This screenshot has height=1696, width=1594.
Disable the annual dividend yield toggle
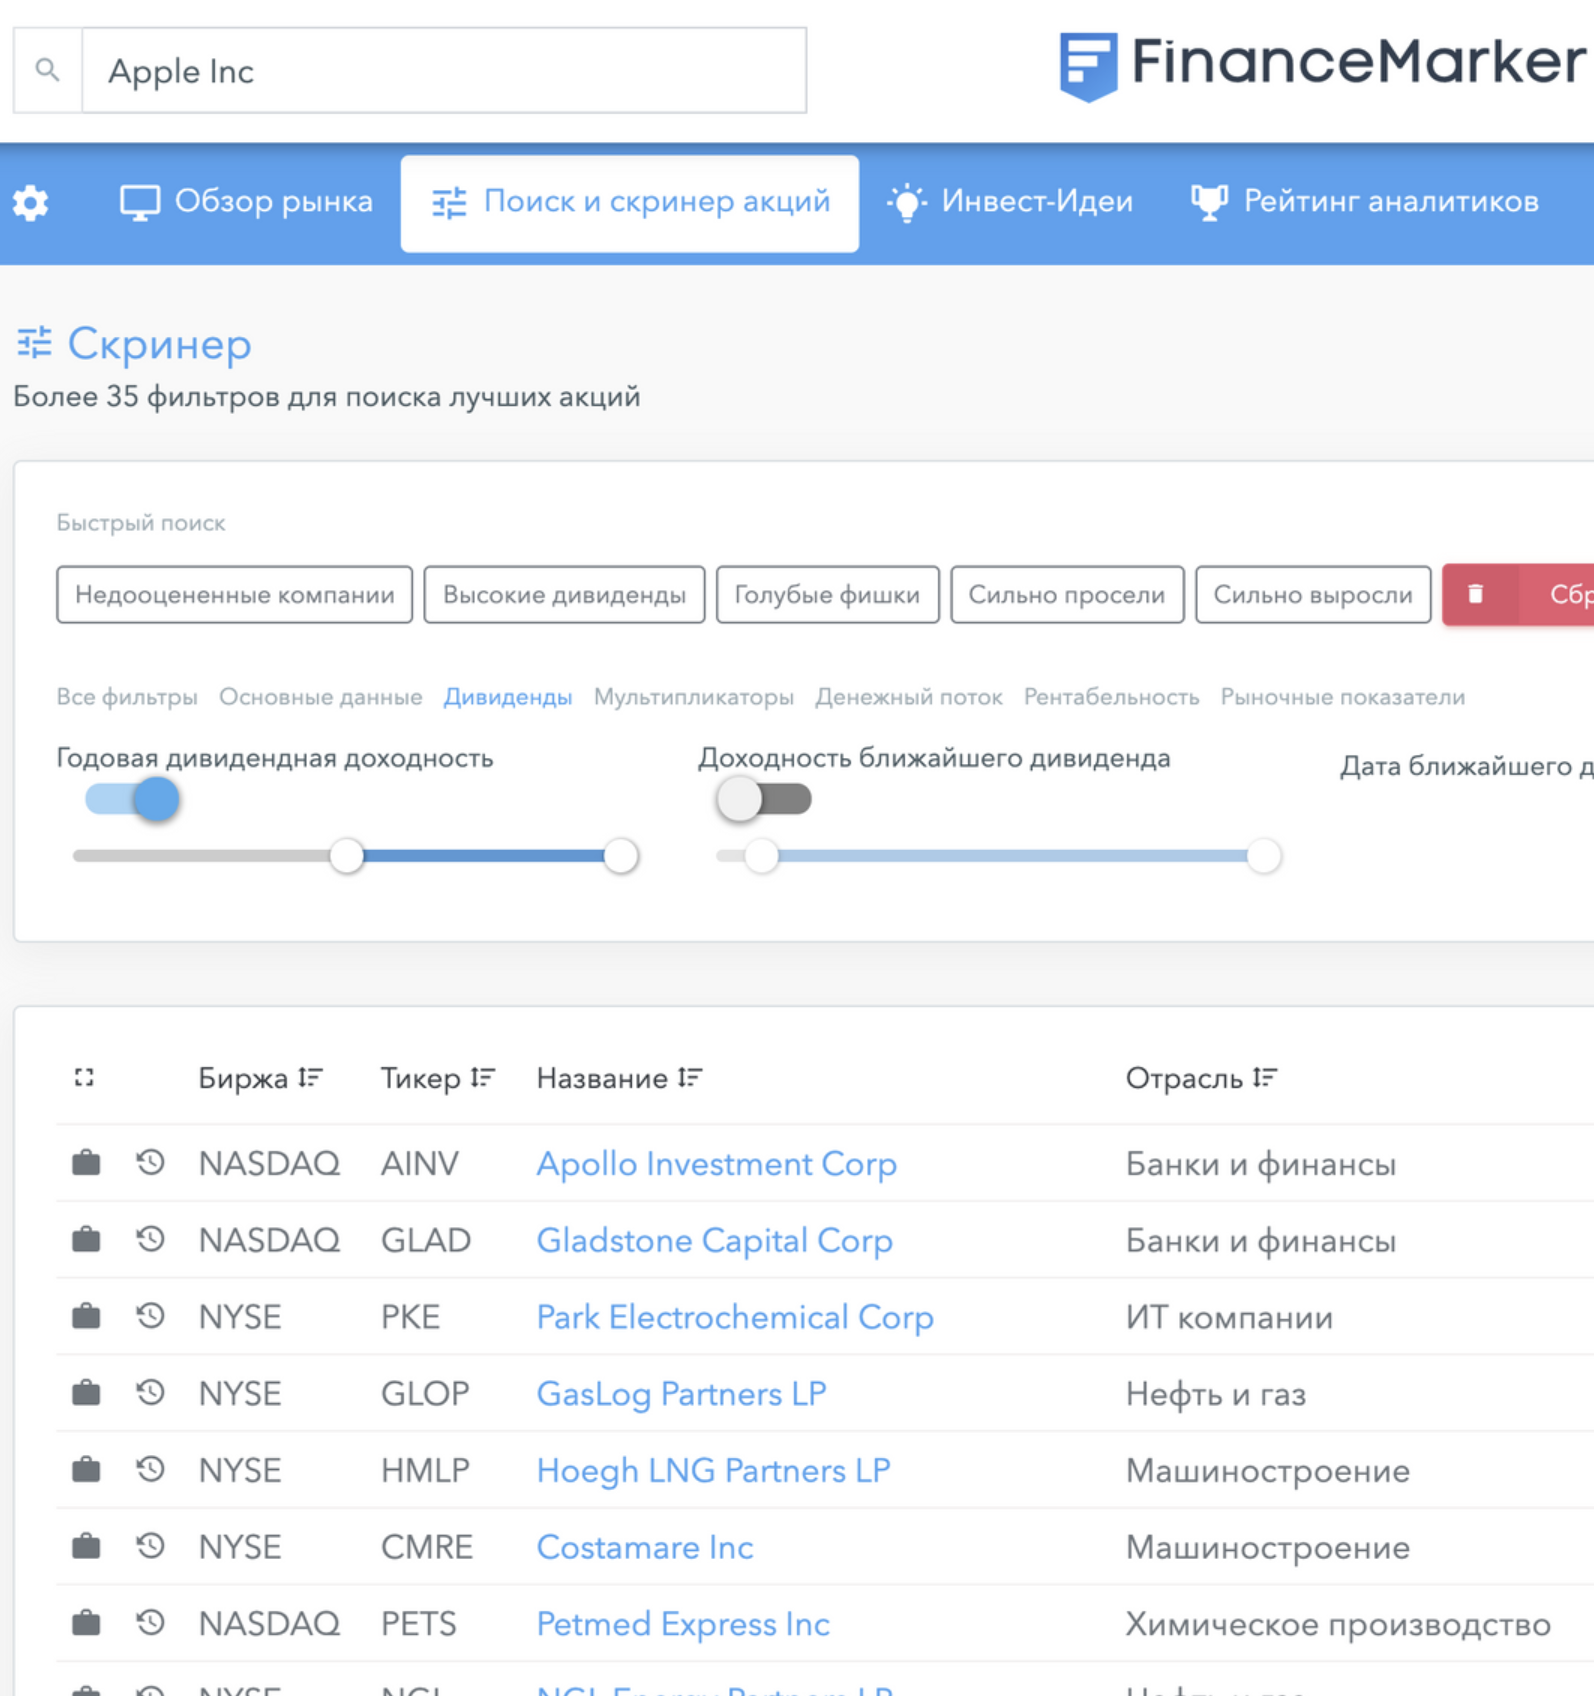point(133,799)
